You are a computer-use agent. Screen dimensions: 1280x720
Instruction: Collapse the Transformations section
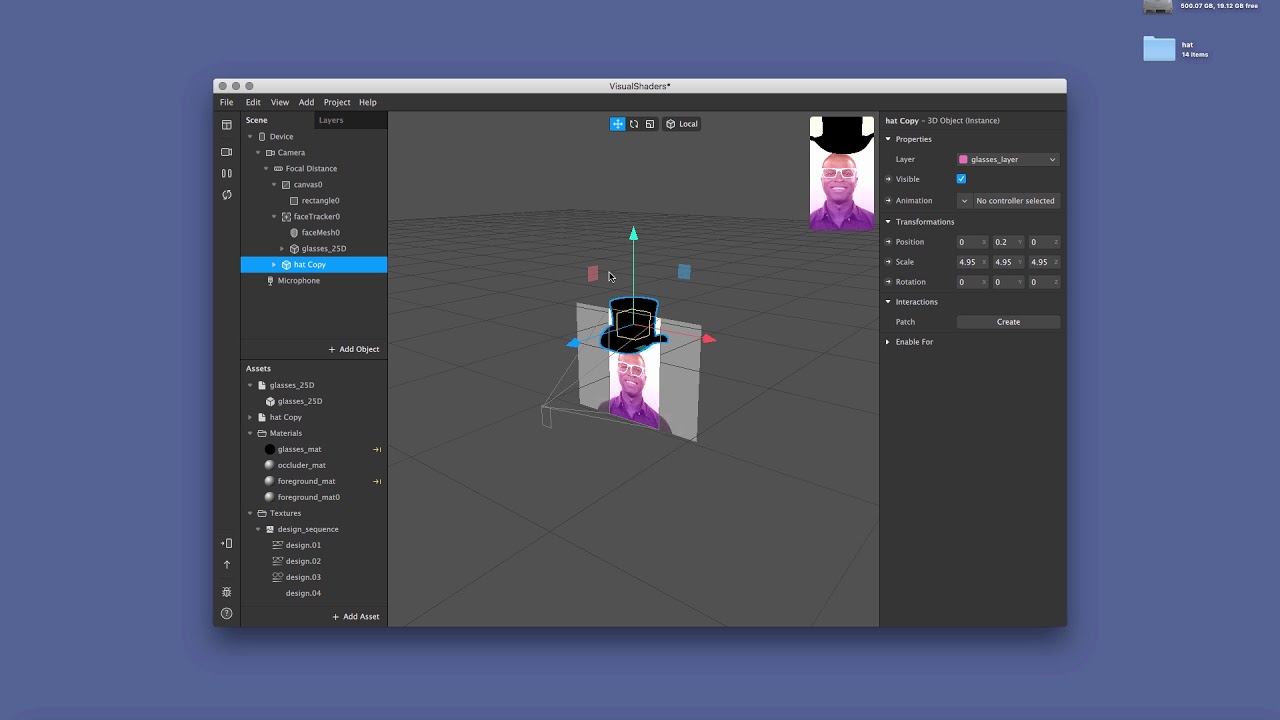tap(888, 222)
